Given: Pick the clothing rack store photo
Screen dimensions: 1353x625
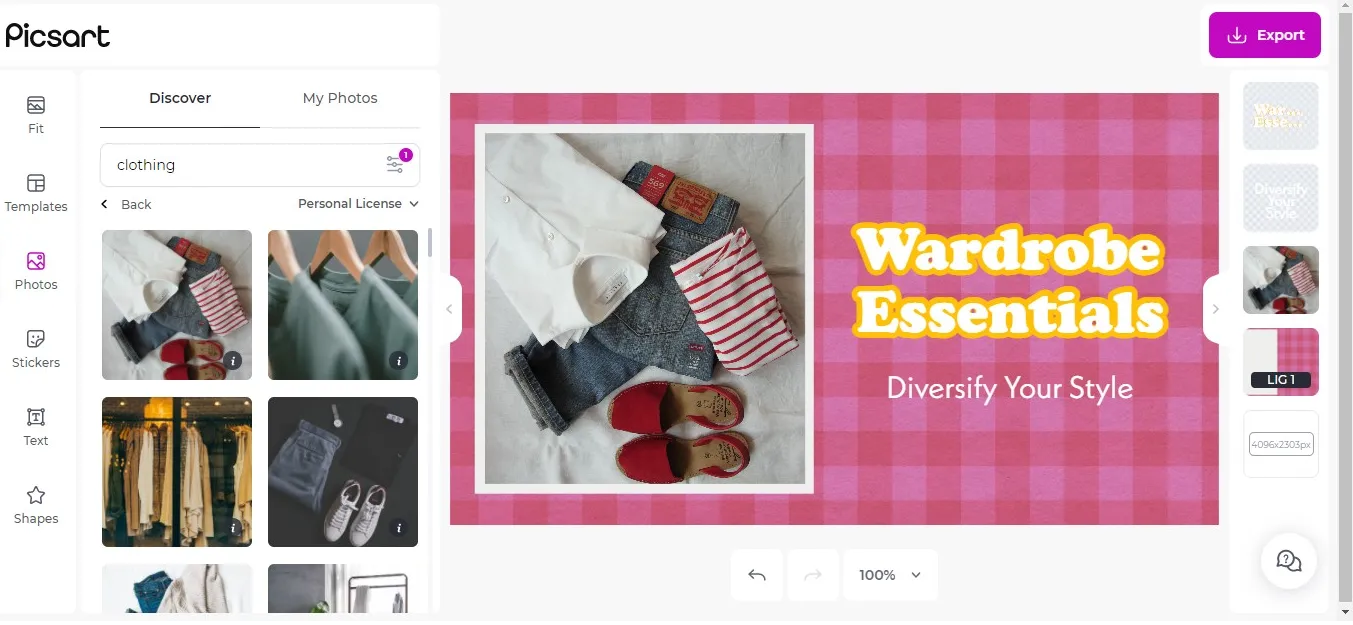Looking at the screenshot, I should point(177,472).
